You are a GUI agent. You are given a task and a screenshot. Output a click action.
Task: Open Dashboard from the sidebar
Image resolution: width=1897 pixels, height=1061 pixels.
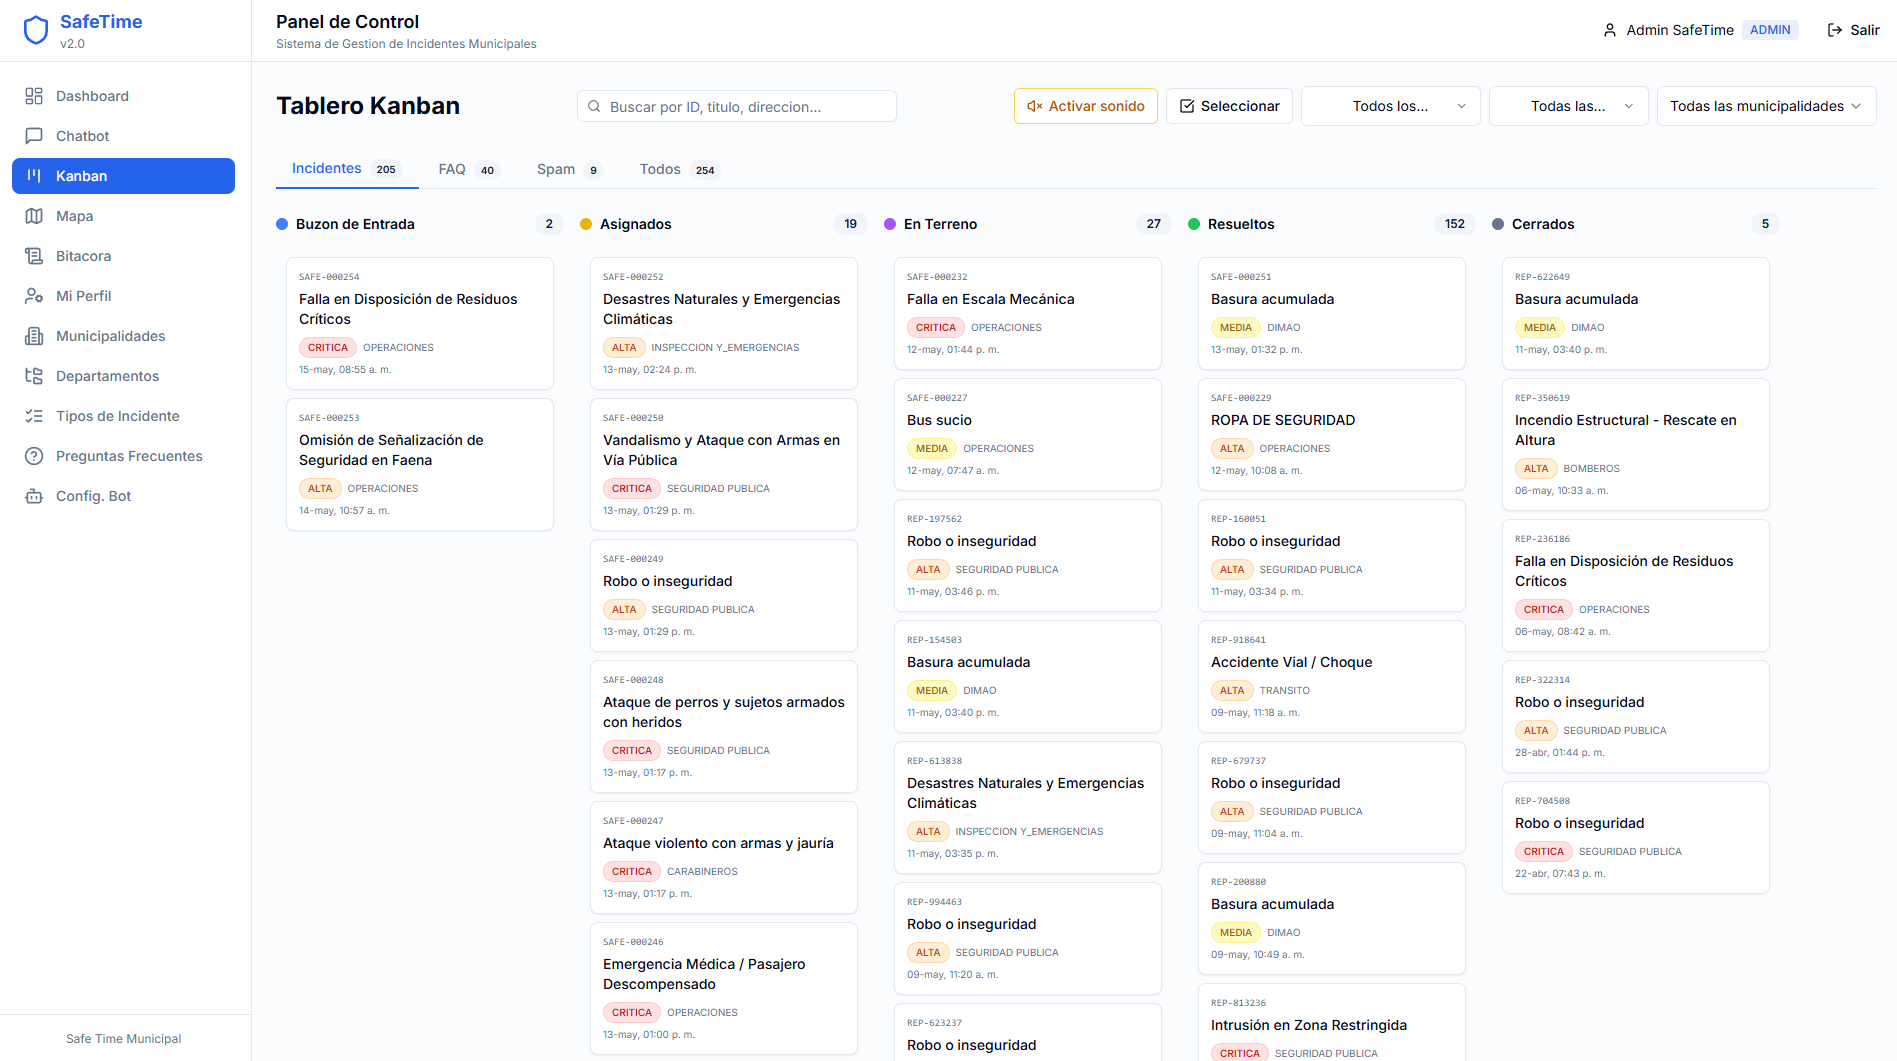click(x=123, y=96)
